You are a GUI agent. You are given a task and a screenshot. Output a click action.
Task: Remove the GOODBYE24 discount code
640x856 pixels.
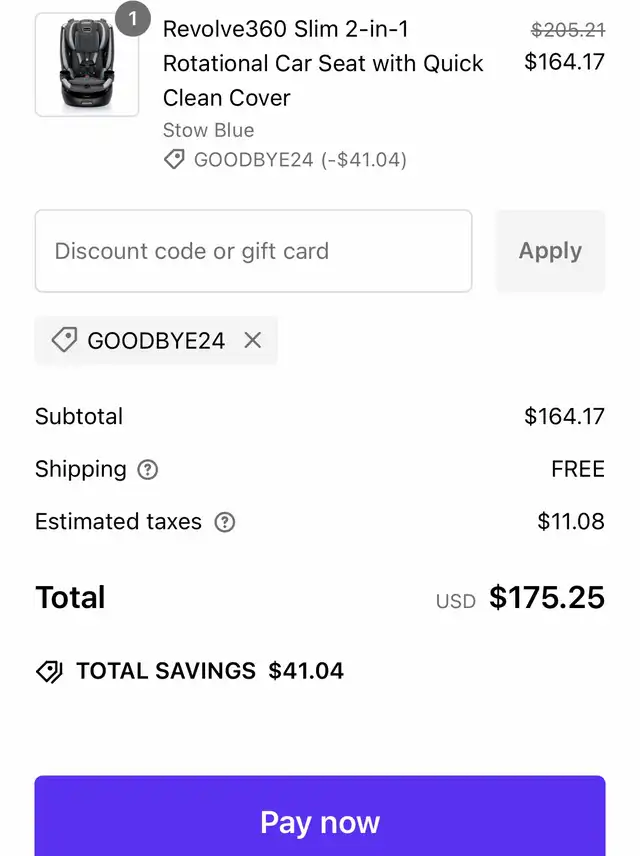pyautogui.click(x=253, y=340)
